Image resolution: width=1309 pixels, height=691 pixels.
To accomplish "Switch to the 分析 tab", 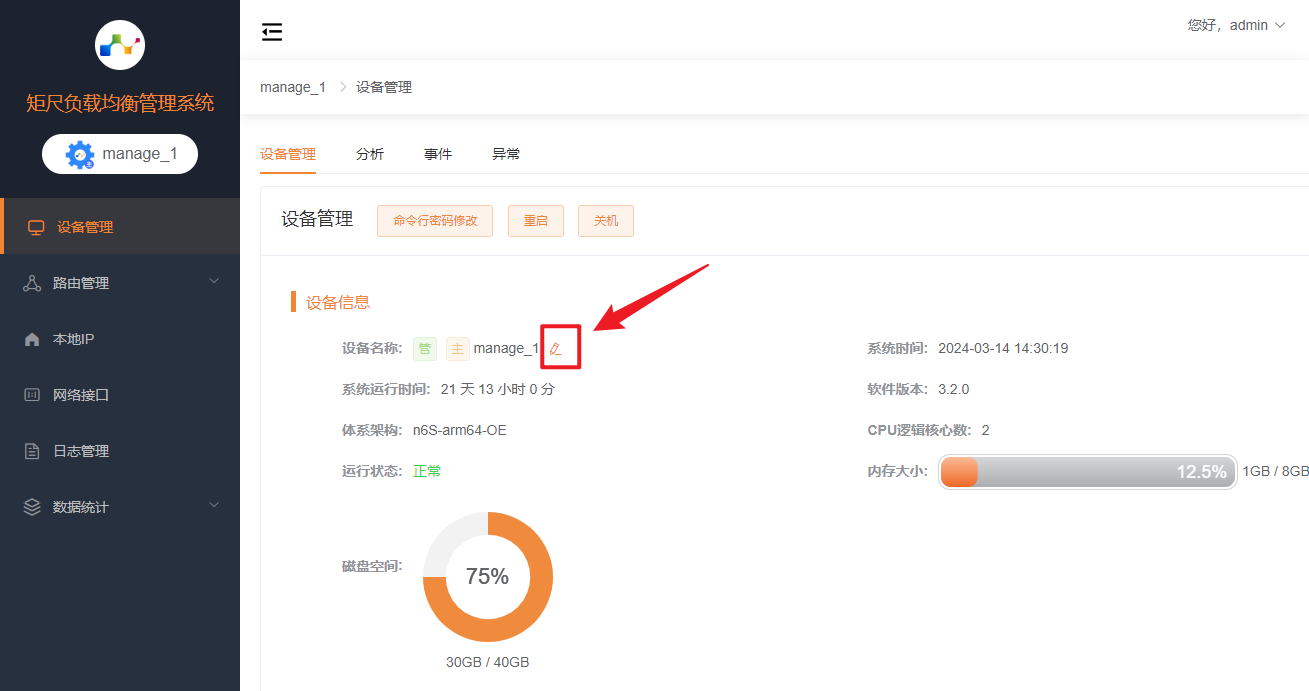I will click(x=369, y=153).
